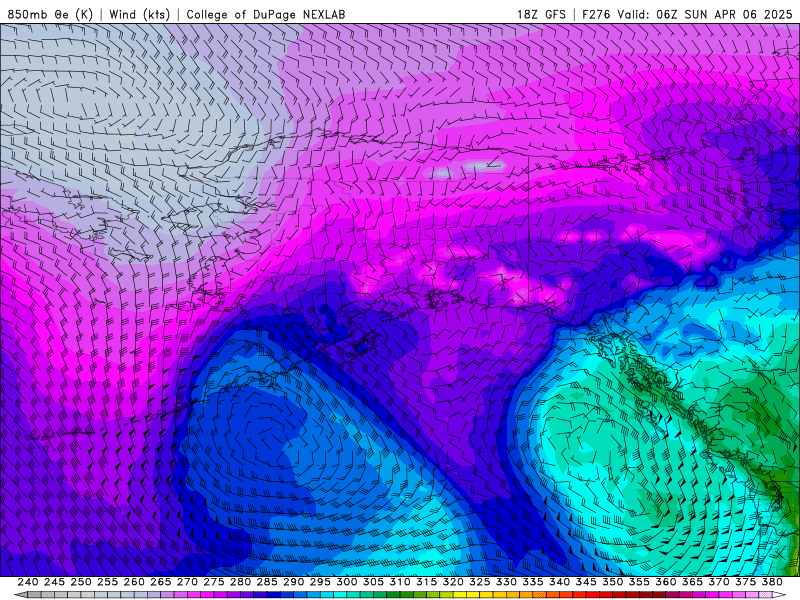
Task: Select legend value 330
Action: click(506, 582)
